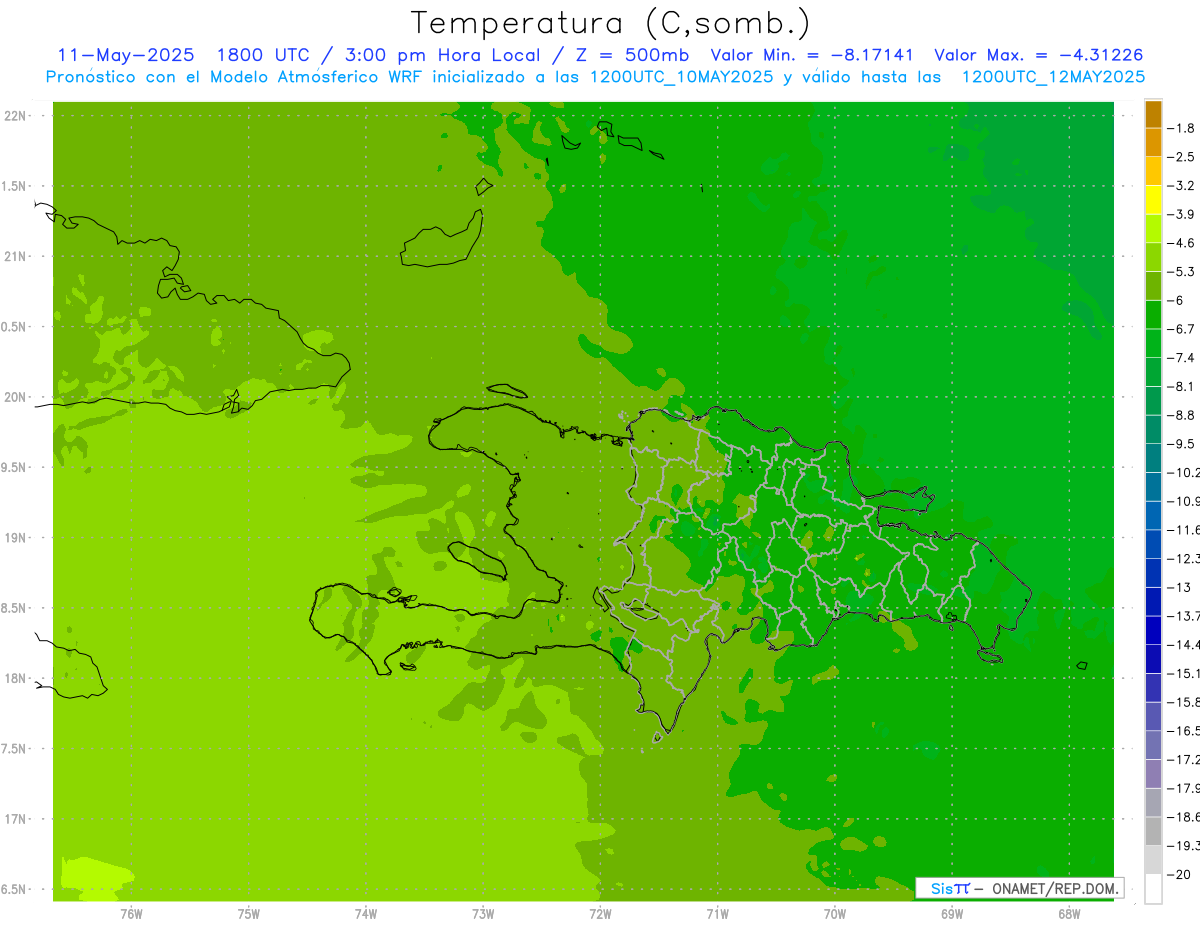Screen dimensions: 1200x927
Task: Click the '76W' longitude label
Action: point(131,913)
